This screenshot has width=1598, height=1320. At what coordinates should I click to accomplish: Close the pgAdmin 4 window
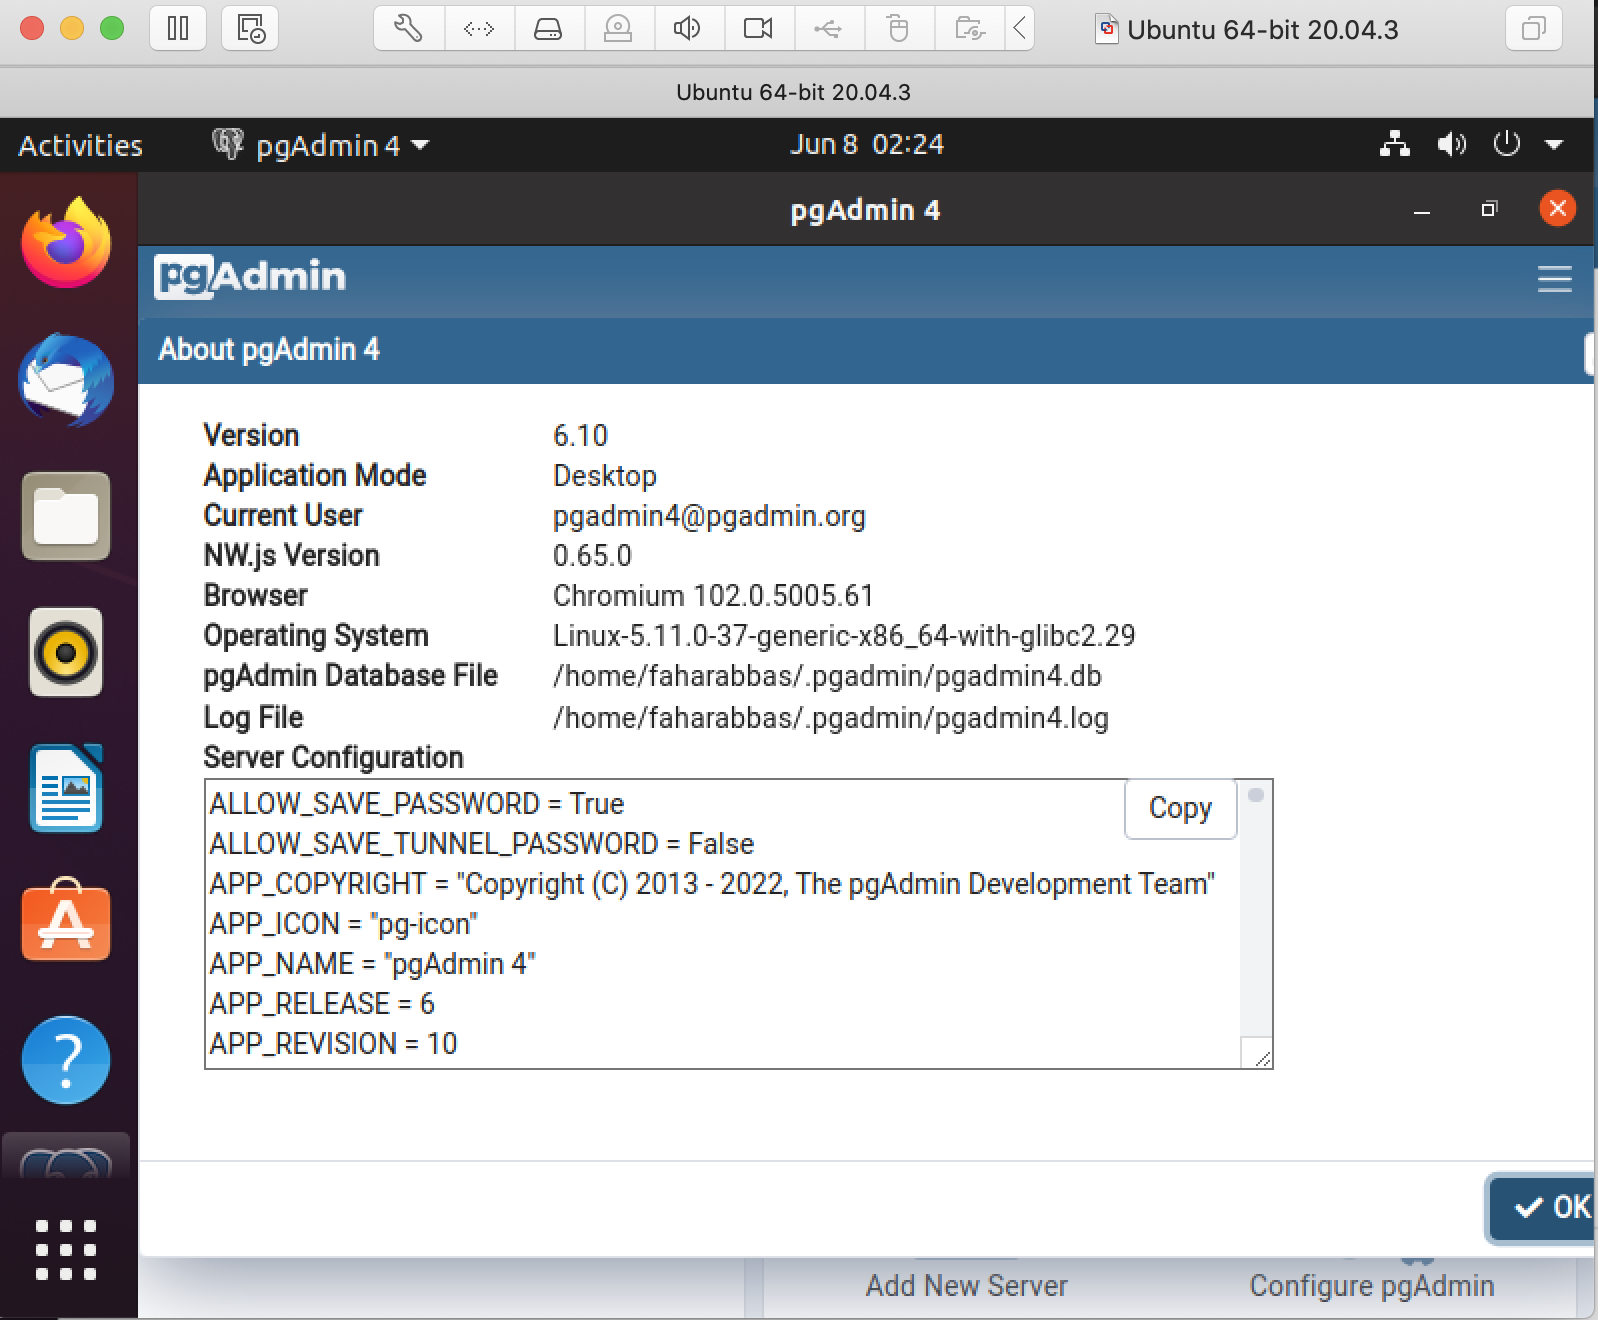(1557, 208)
